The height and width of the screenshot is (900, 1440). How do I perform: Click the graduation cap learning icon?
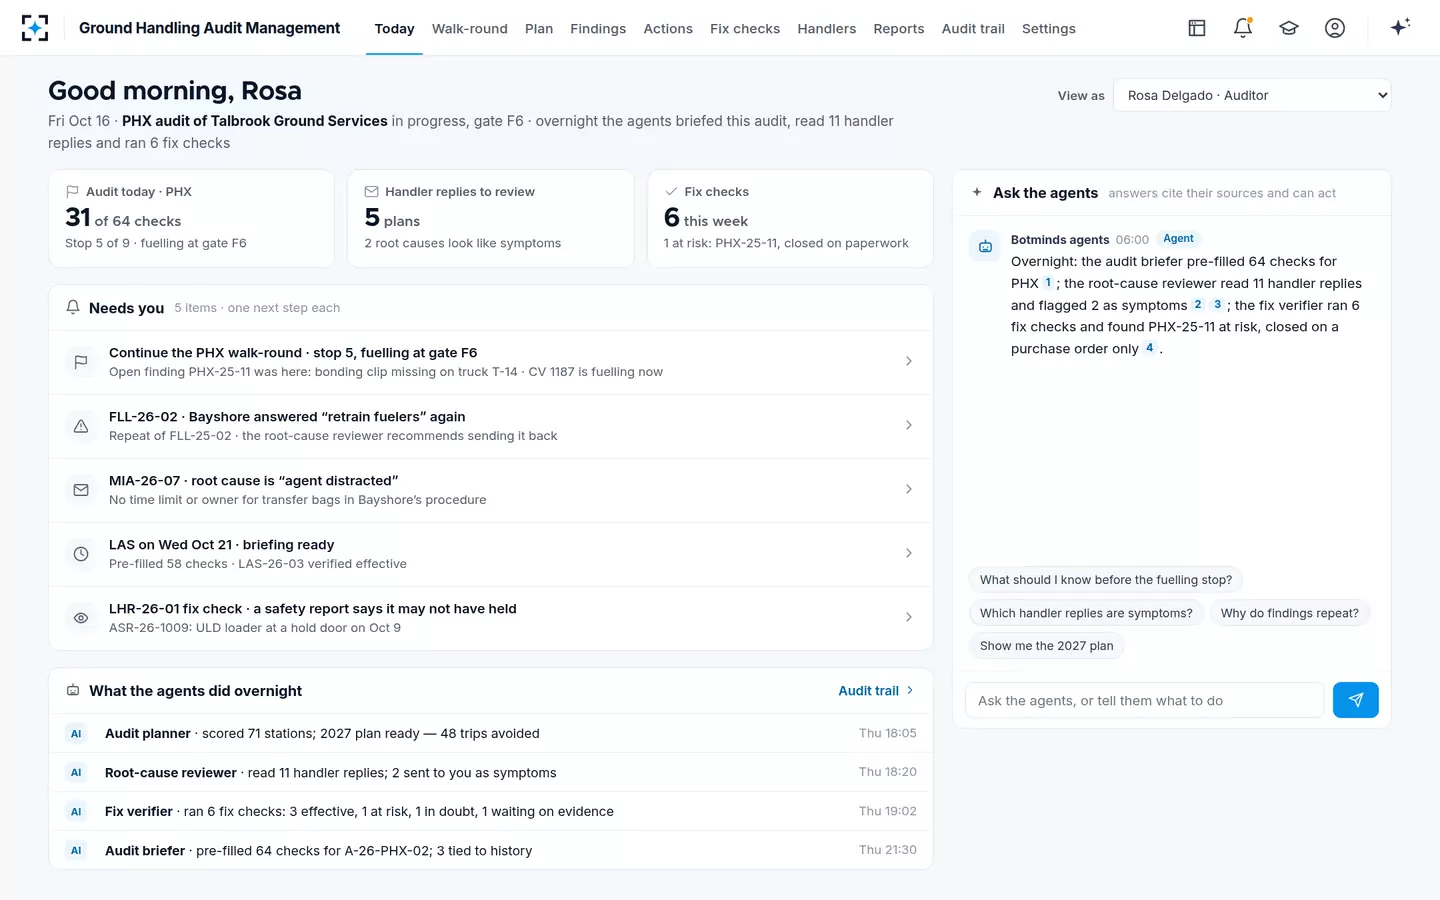click(1289, 28)
